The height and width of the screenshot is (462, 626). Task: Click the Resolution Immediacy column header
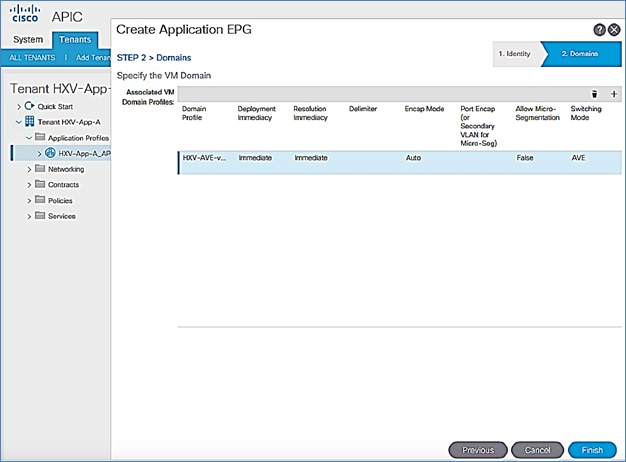coord(310,113)
